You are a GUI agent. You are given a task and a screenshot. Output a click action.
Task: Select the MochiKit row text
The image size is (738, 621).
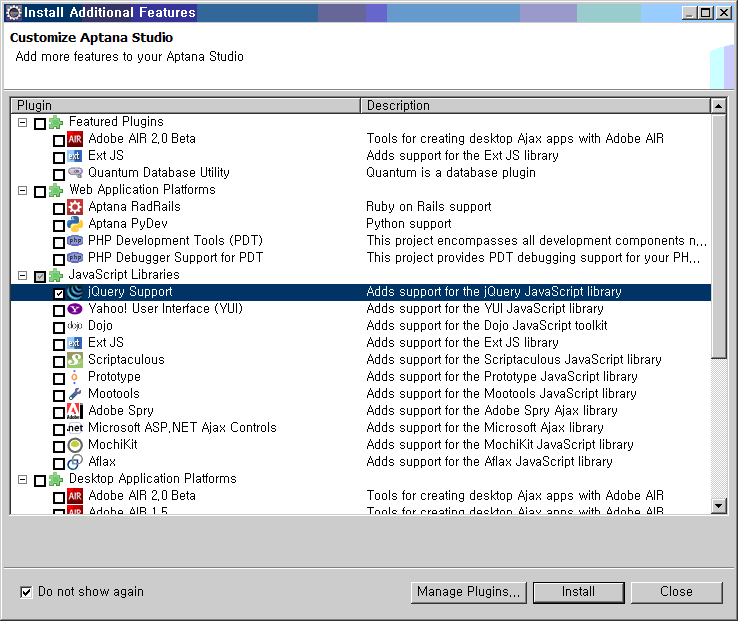pos(113,444)
